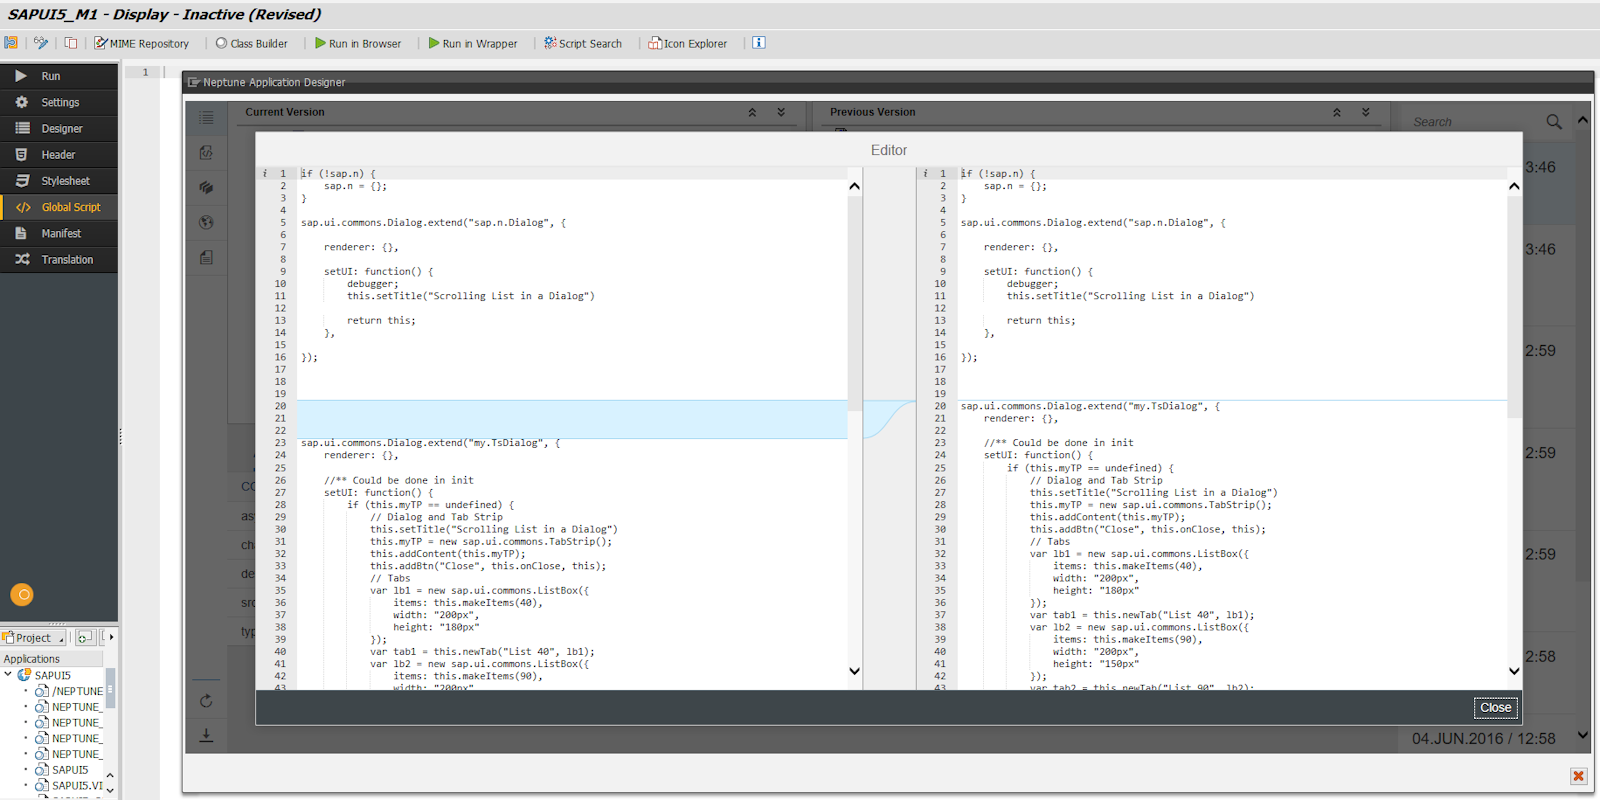Open Script Search
The width and height of the screenshot is (1600, 800).
583,43
